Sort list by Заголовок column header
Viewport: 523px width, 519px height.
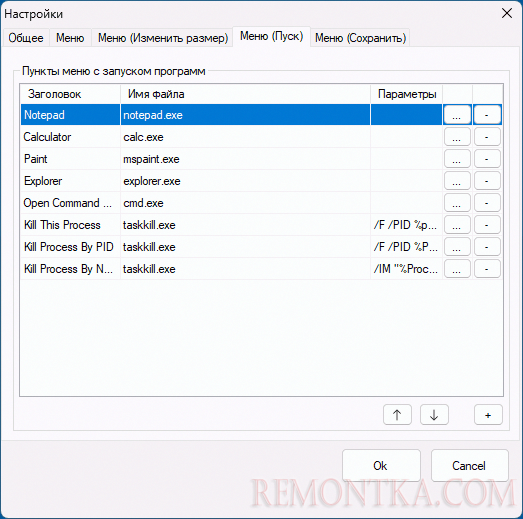tap(70, 94)
